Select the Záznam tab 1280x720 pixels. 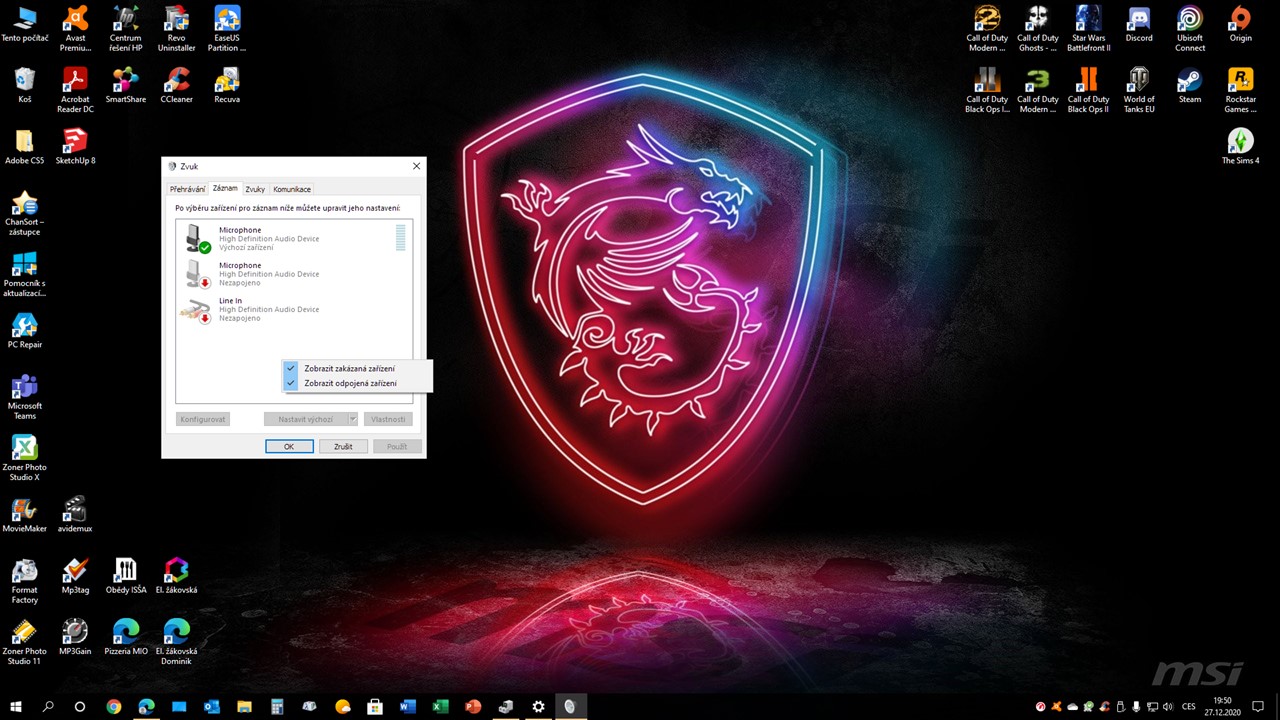click(225, 188)
